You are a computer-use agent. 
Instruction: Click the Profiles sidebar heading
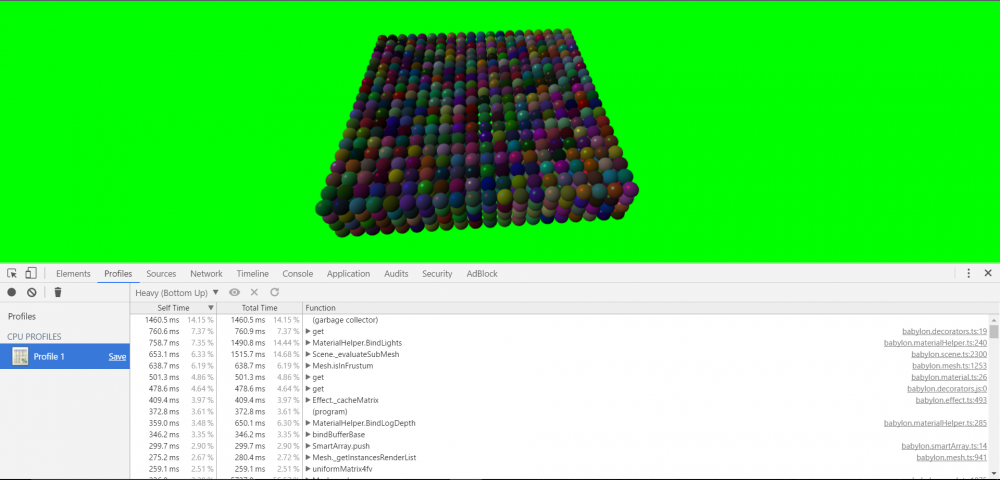point(22,317)
